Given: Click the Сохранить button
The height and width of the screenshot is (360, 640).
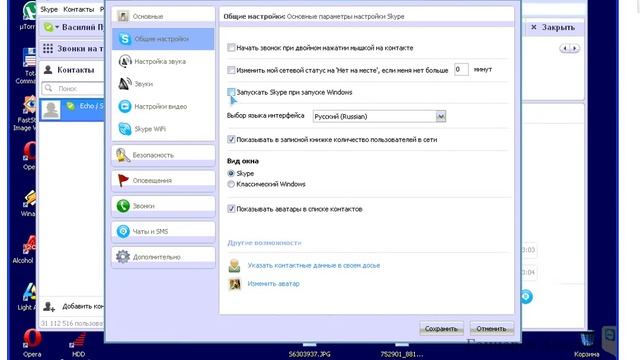Looking at the screenshot, I should point(441,329).
